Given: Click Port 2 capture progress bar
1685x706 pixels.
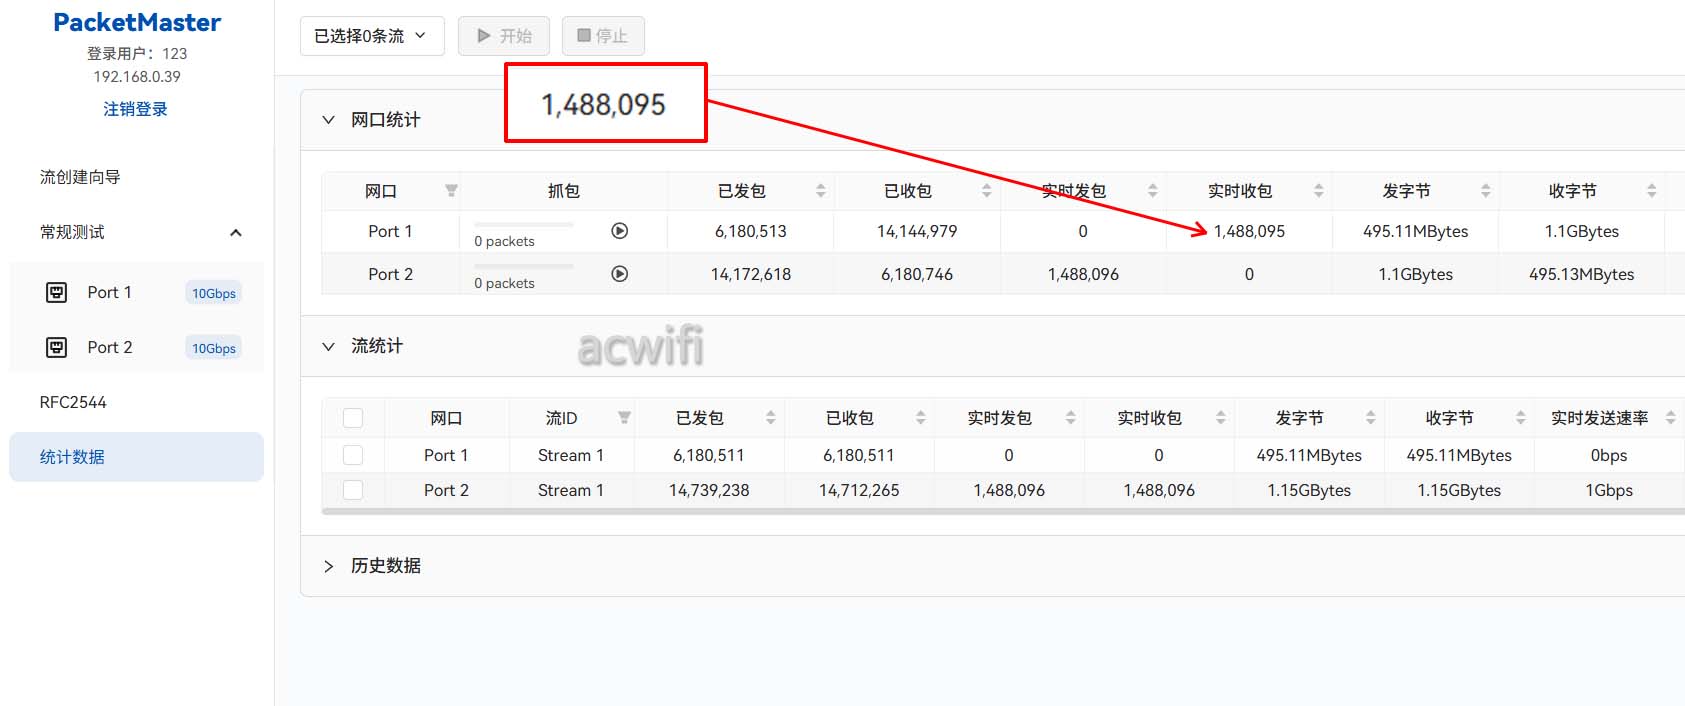Looking at the screenshot, I should 524,266.
